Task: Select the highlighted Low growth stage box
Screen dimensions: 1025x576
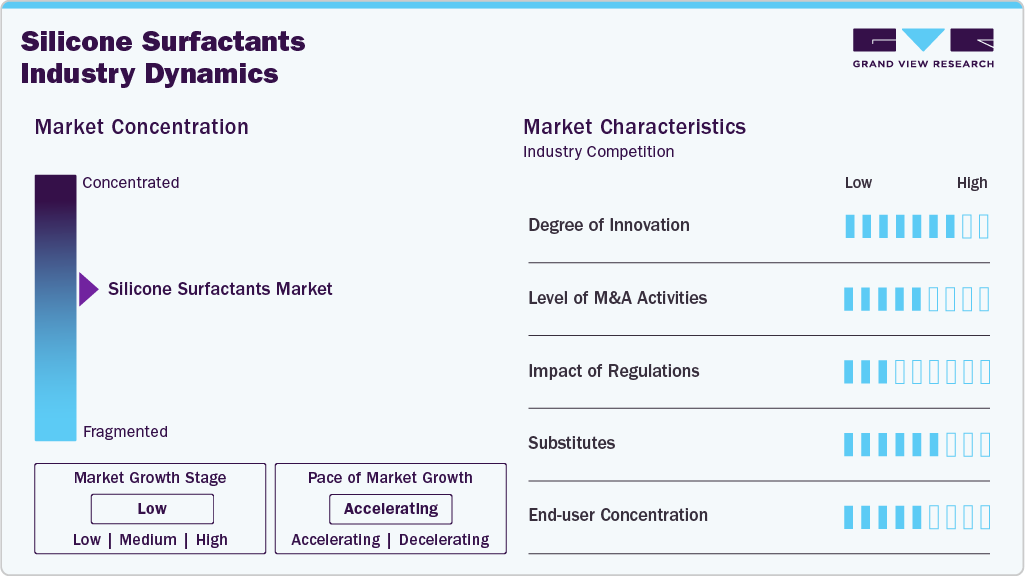Action: tap(152, 509)
